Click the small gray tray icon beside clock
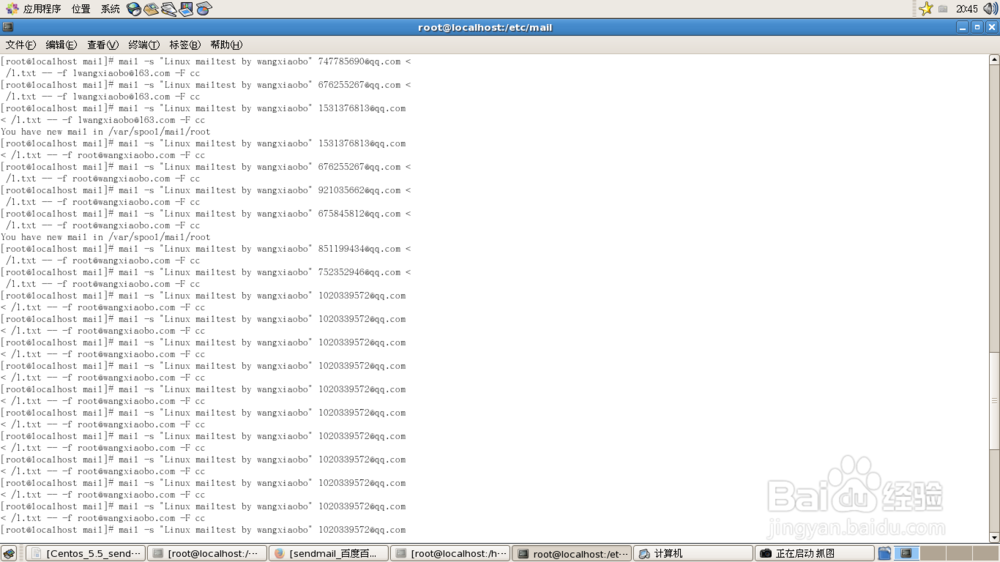 click(x=943, y=9)
